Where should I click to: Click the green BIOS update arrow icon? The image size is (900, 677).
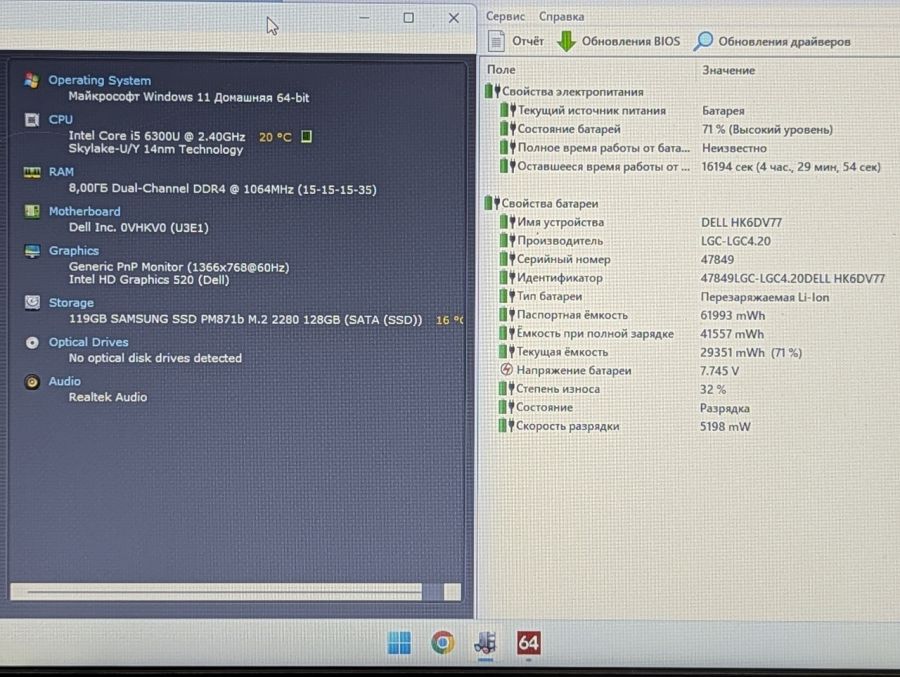click(567, 41)
